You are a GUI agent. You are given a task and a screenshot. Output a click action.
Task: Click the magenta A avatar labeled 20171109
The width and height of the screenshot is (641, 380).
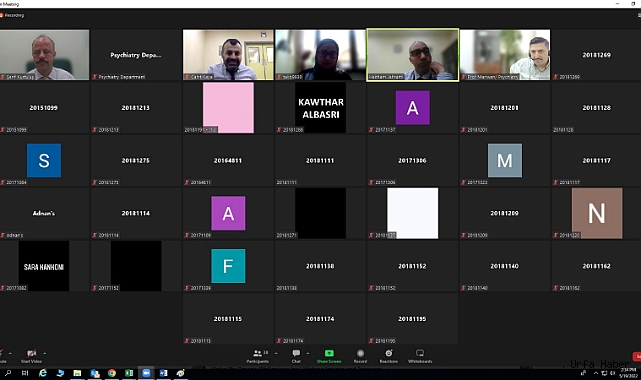coord(228,213)
